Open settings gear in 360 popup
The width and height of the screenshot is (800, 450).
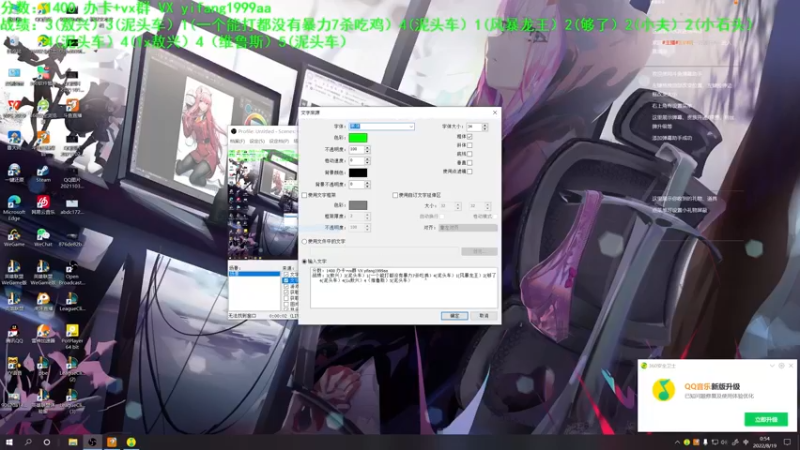point(781,366)
